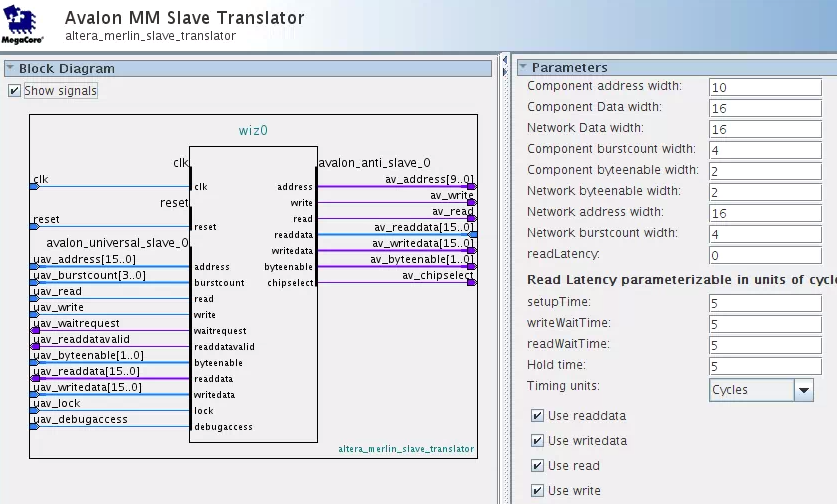Viewport: 837px width, 504px height.
Task: Click the uav_write signal label
Action: pos(58,308)
